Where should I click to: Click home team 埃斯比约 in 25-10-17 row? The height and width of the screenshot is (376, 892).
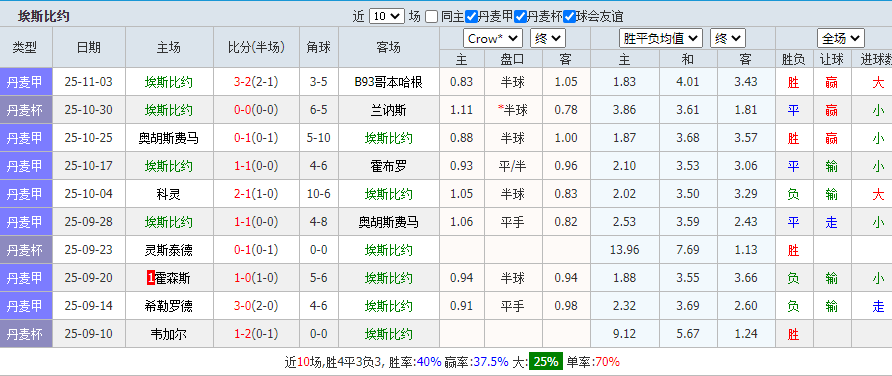tap(169, 166)
